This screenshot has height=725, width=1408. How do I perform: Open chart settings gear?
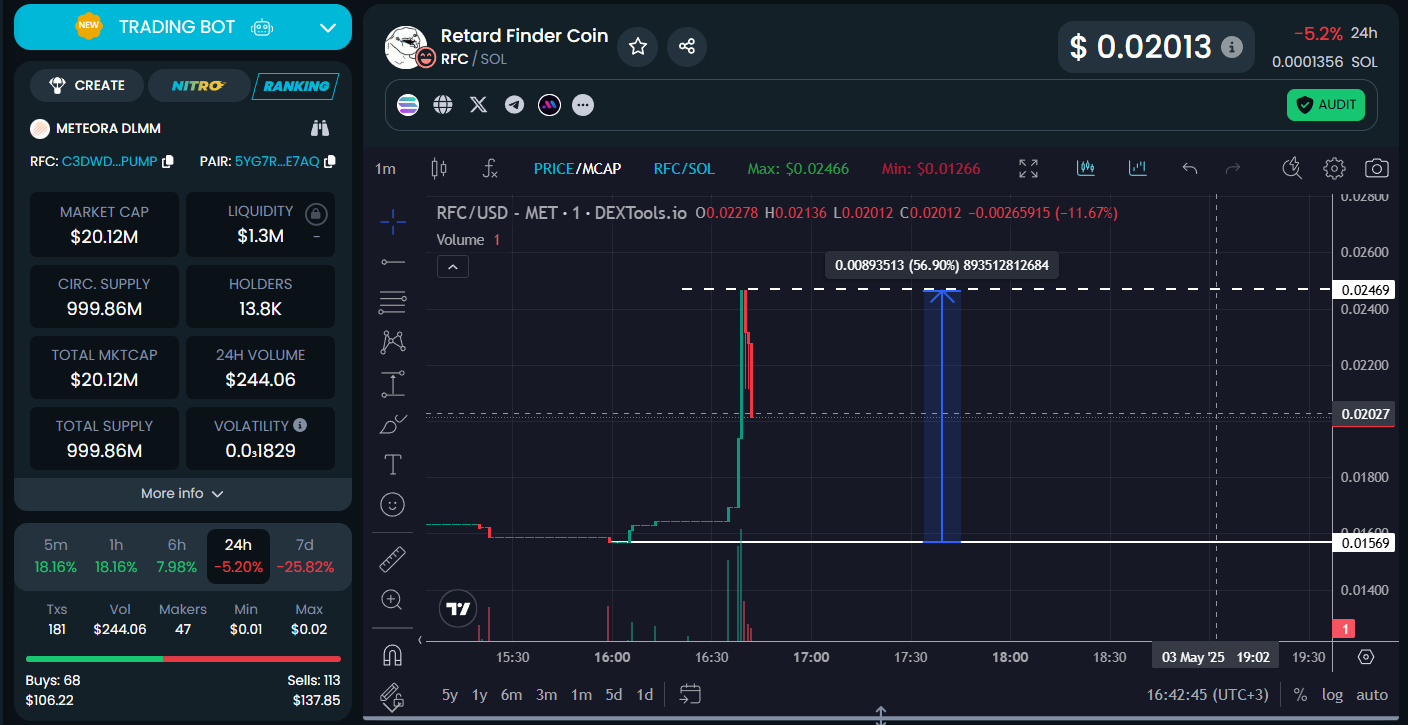click(1334, 168)
